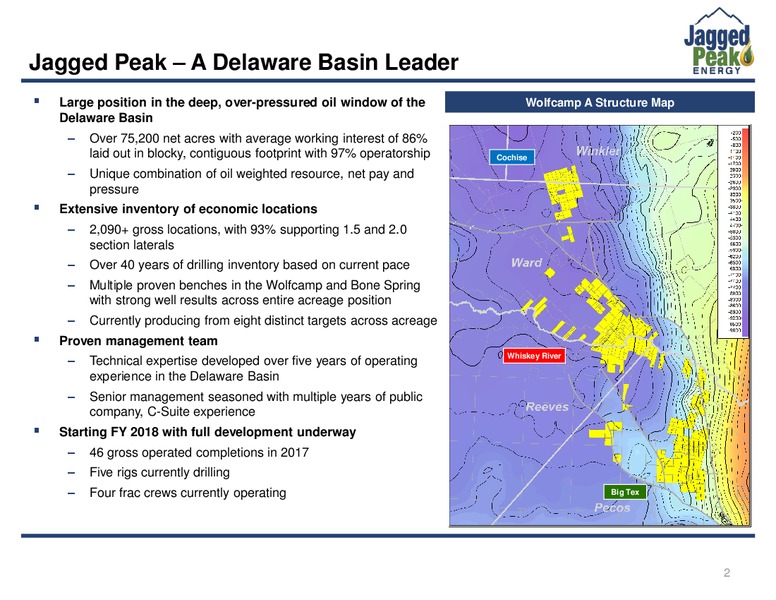This screenshot has height=600, width=776.
Task: Click 'Five rigs currently drilling' line
Action: click(x=159, y=472)
